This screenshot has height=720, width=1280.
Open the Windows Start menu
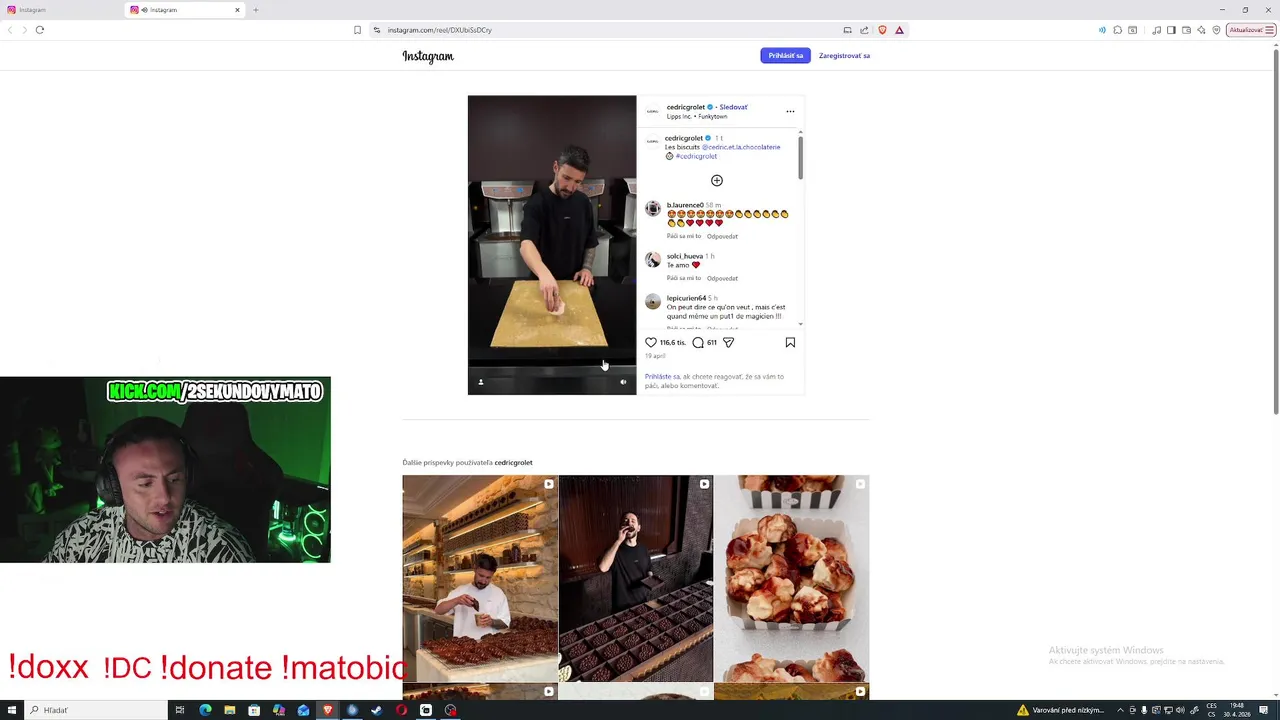(x=10, y=710)
